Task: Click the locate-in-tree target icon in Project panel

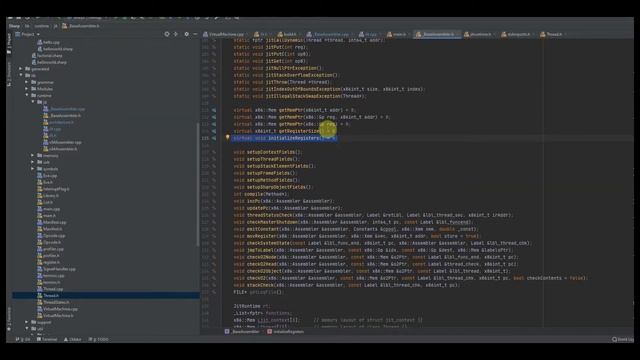Action: tap(167, 34)
